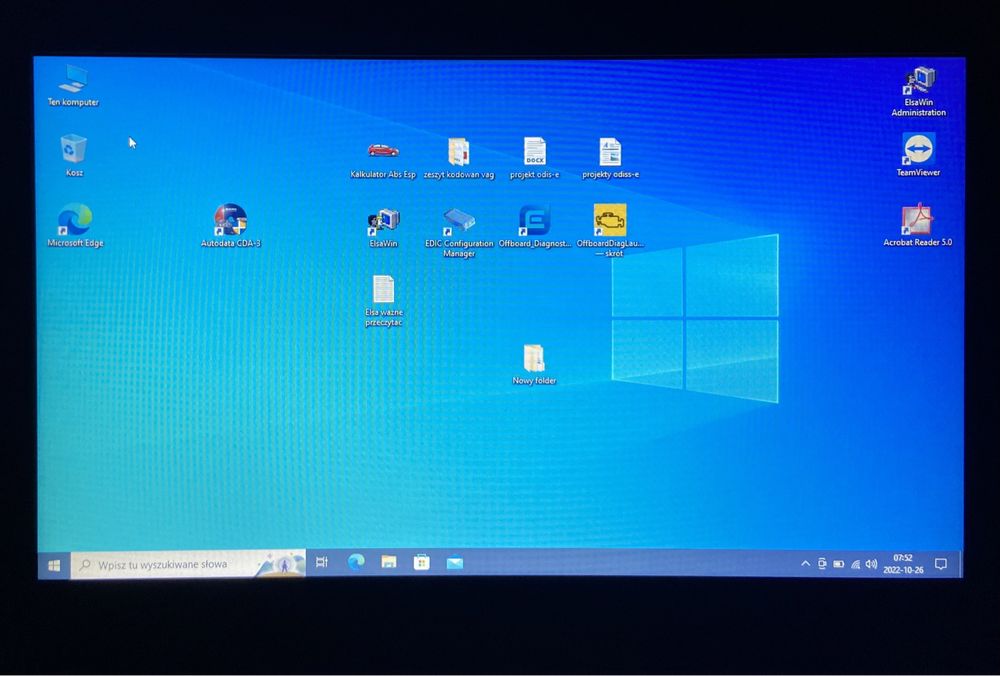The height and width of the screenshot is (676, 1000).
Task: Open the clock showing 07:52
Action: pos(903,564)
